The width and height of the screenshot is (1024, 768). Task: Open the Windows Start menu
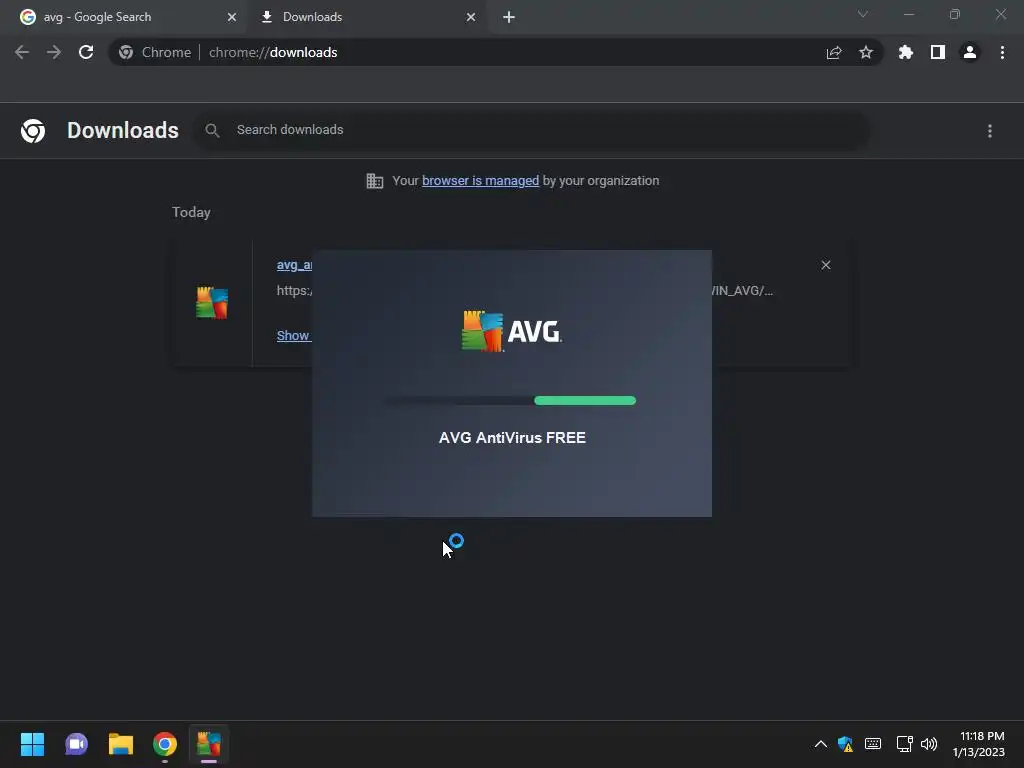pyautogui.click(x=32, y=744)
